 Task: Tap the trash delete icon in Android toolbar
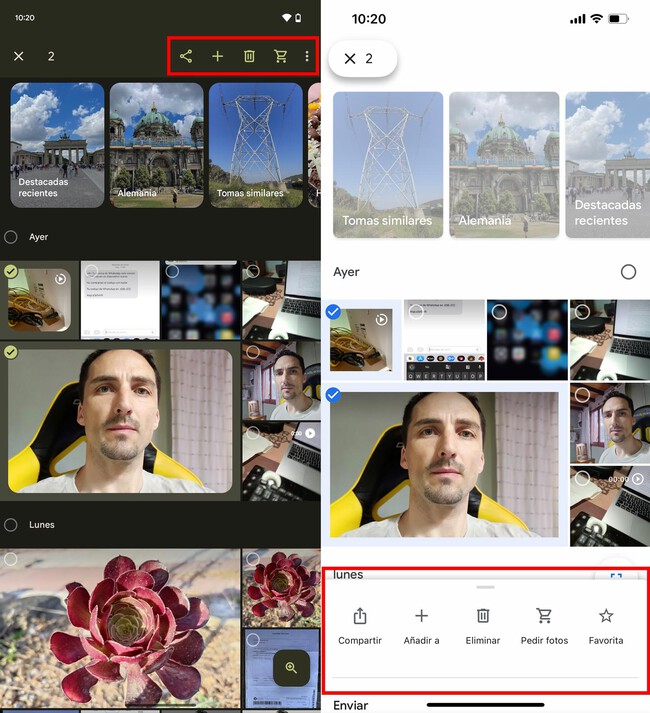[x=249, y=56]
